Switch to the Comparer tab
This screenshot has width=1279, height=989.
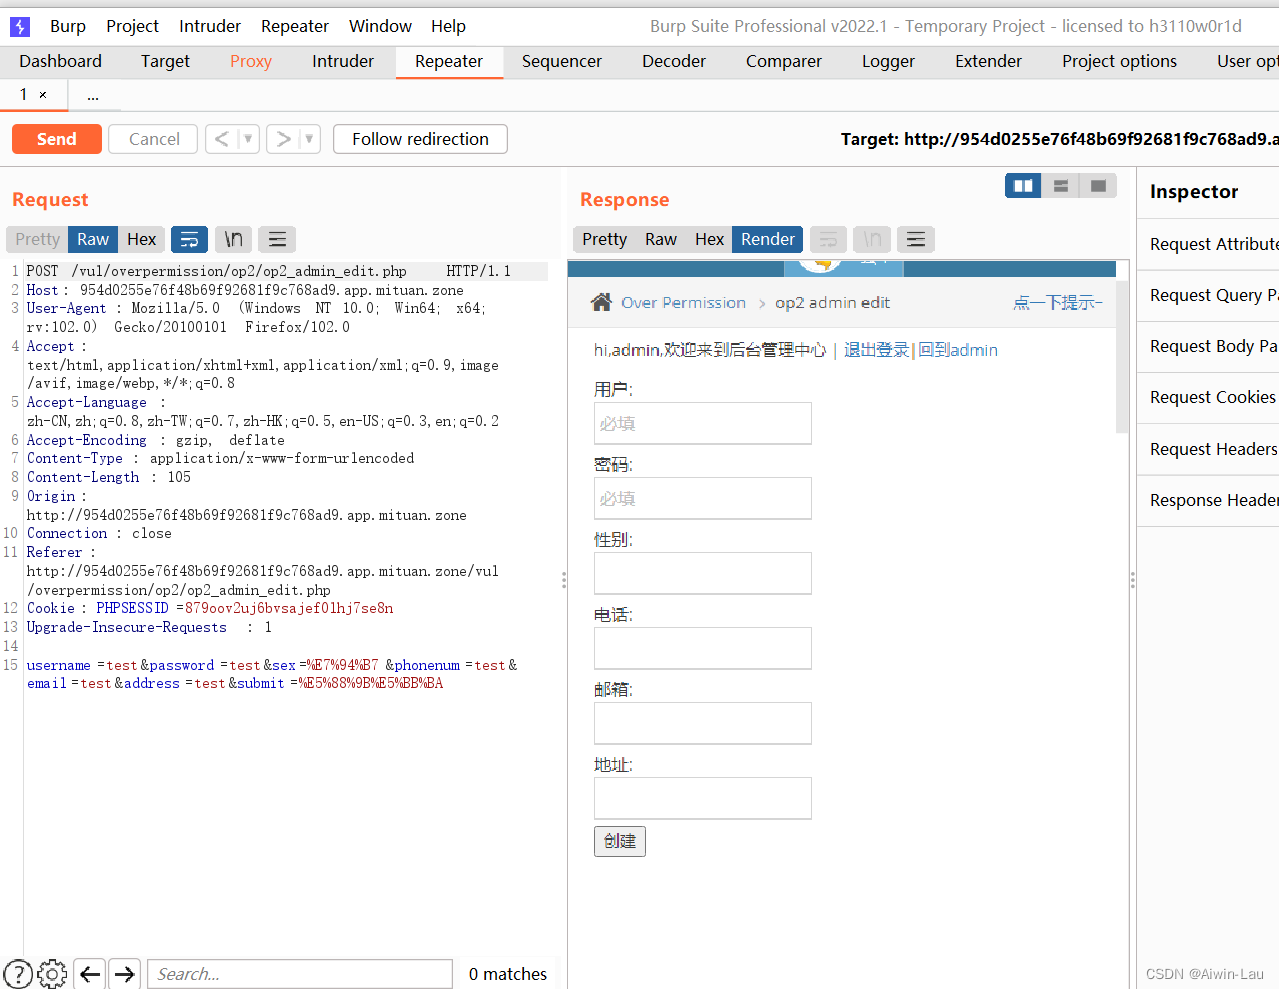[784, 61]
